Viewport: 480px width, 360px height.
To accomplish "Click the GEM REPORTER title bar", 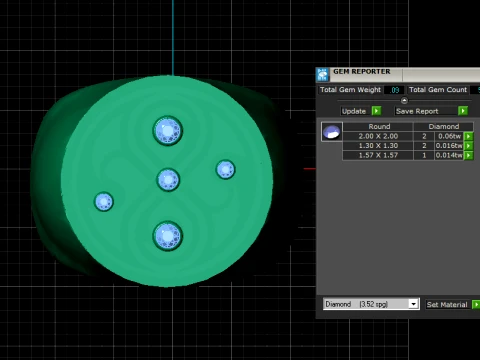I will pyautogui.click(x=398, y=74).
